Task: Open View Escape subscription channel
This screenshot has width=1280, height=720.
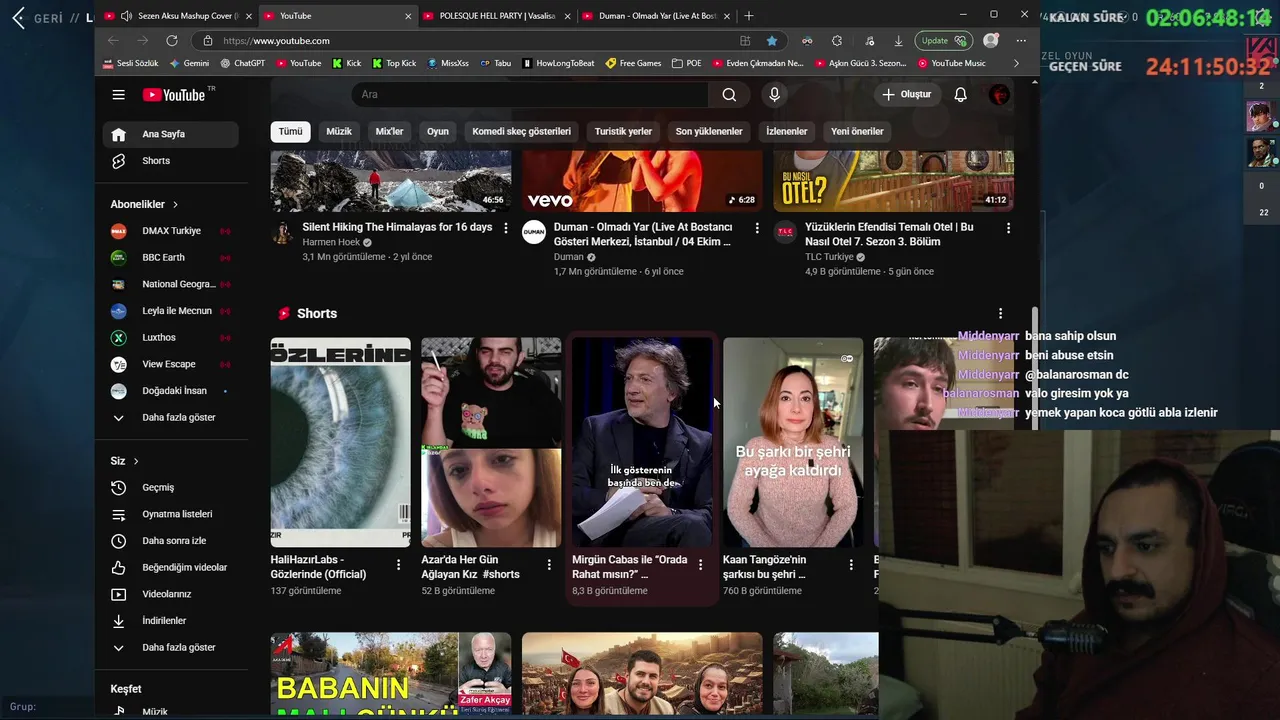Action: [170, 364]
